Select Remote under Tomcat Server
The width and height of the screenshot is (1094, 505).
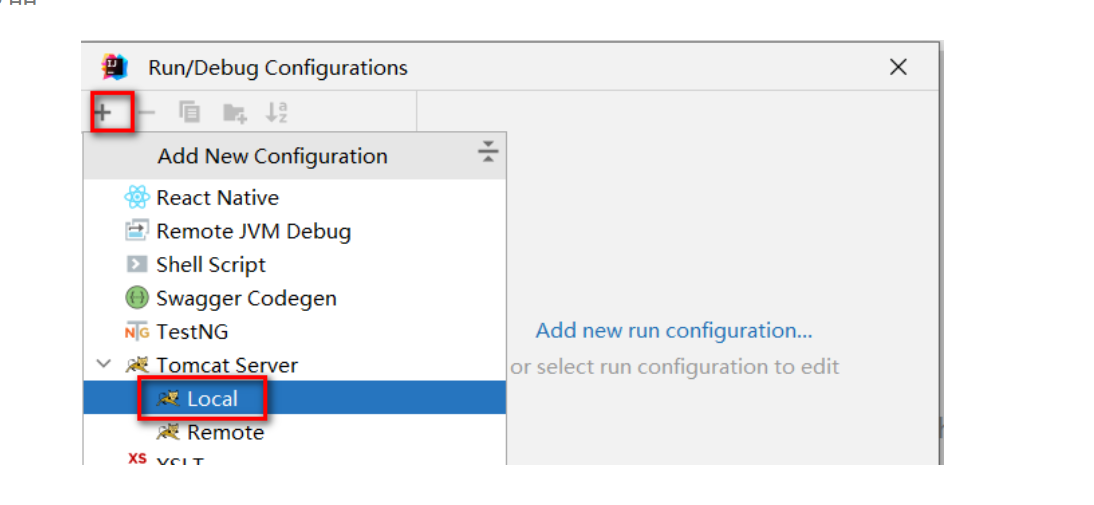pos(294,432)
